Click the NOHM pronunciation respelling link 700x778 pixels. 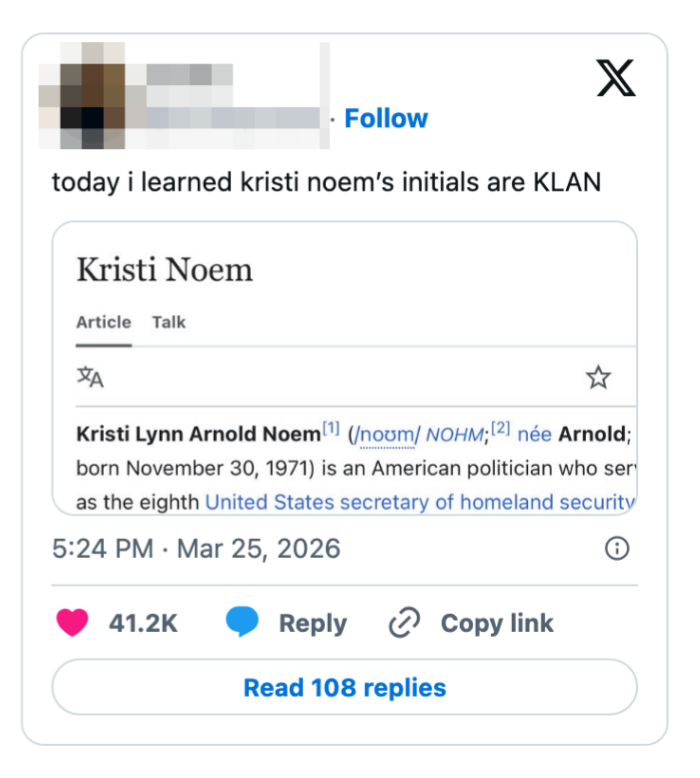455,435
